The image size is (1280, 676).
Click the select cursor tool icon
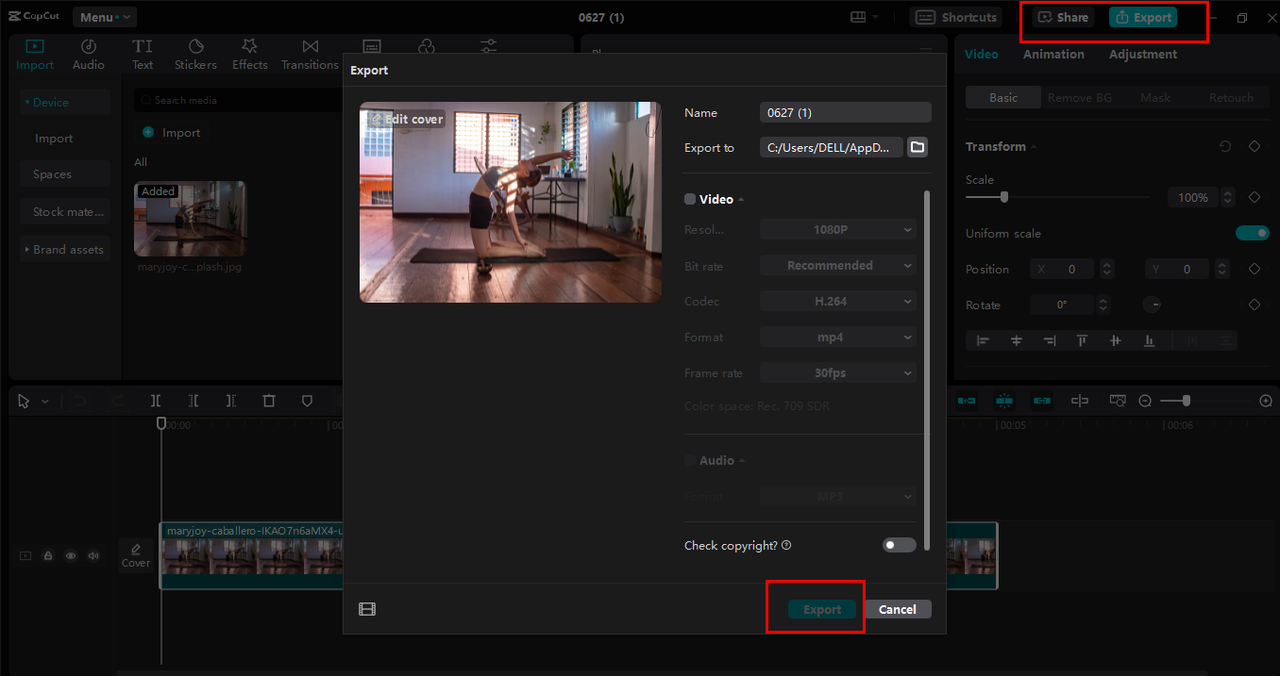(24, 400)
